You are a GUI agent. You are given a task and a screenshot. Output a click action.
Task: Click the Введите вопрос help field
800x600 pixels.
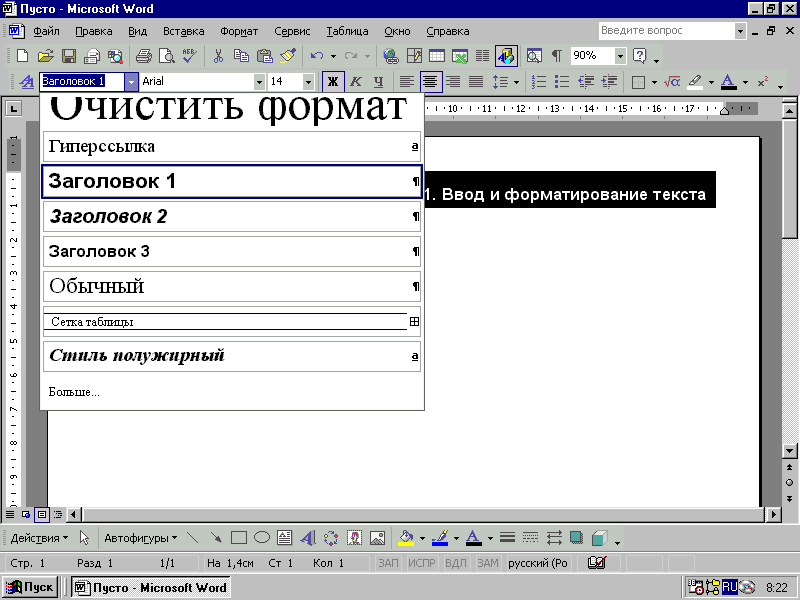666,31
